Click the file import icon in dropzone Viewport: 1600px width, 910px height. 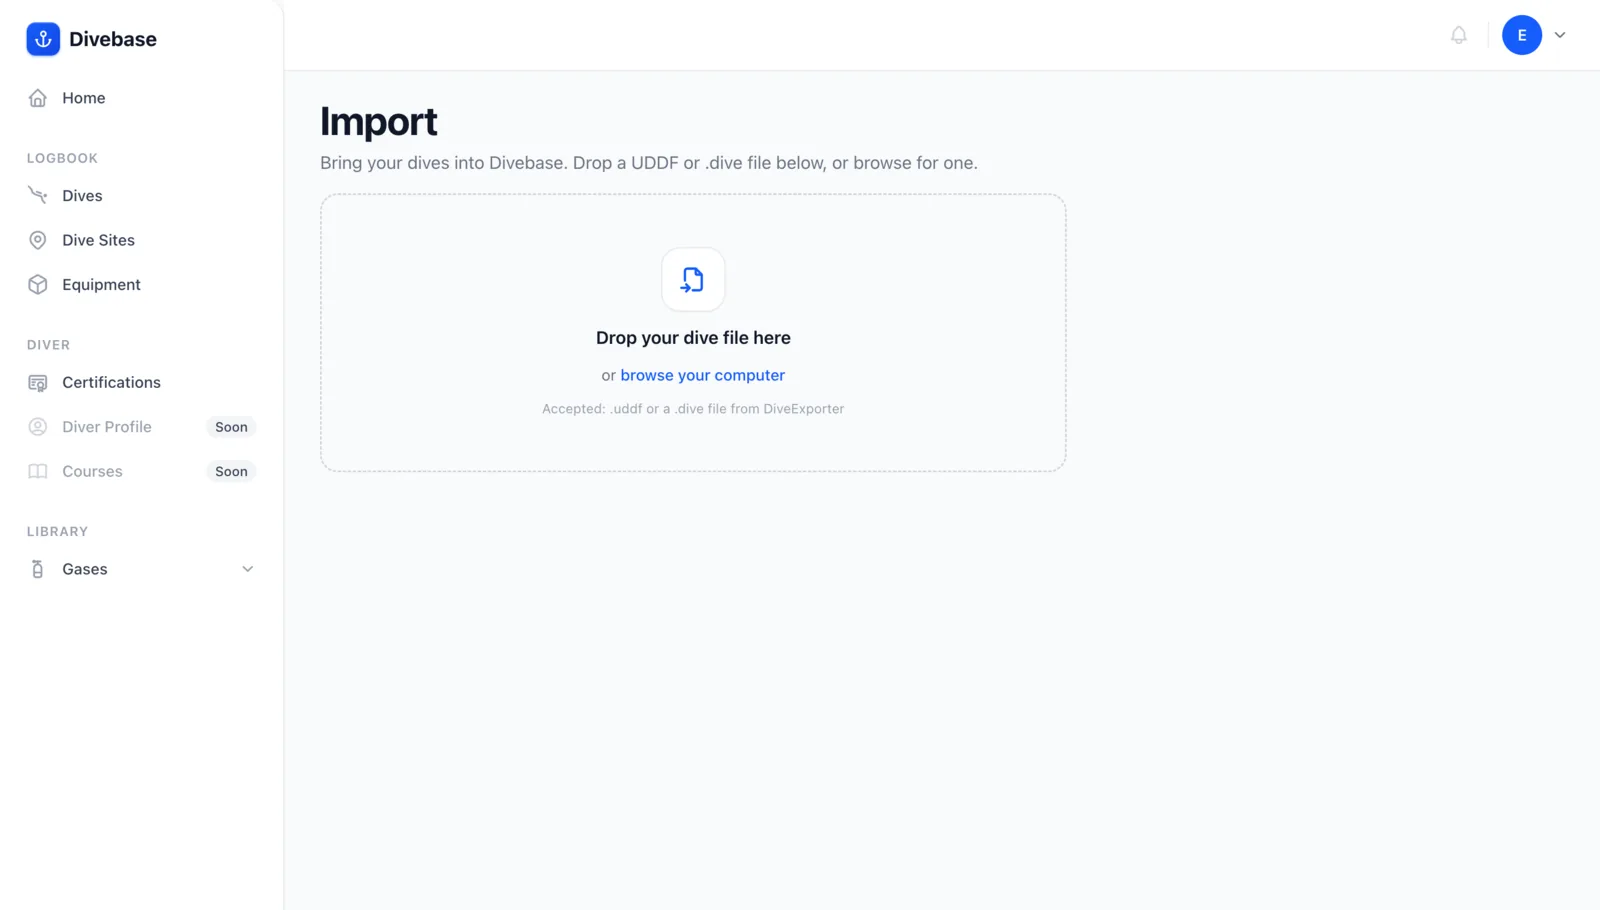click(x=693, y=279)
